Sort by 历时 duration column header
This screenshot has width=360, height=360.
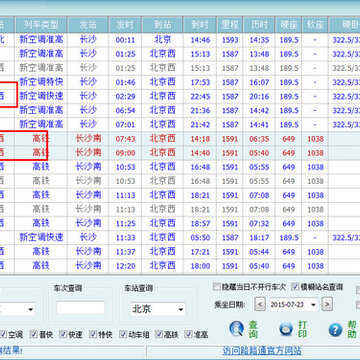point(259,24)
